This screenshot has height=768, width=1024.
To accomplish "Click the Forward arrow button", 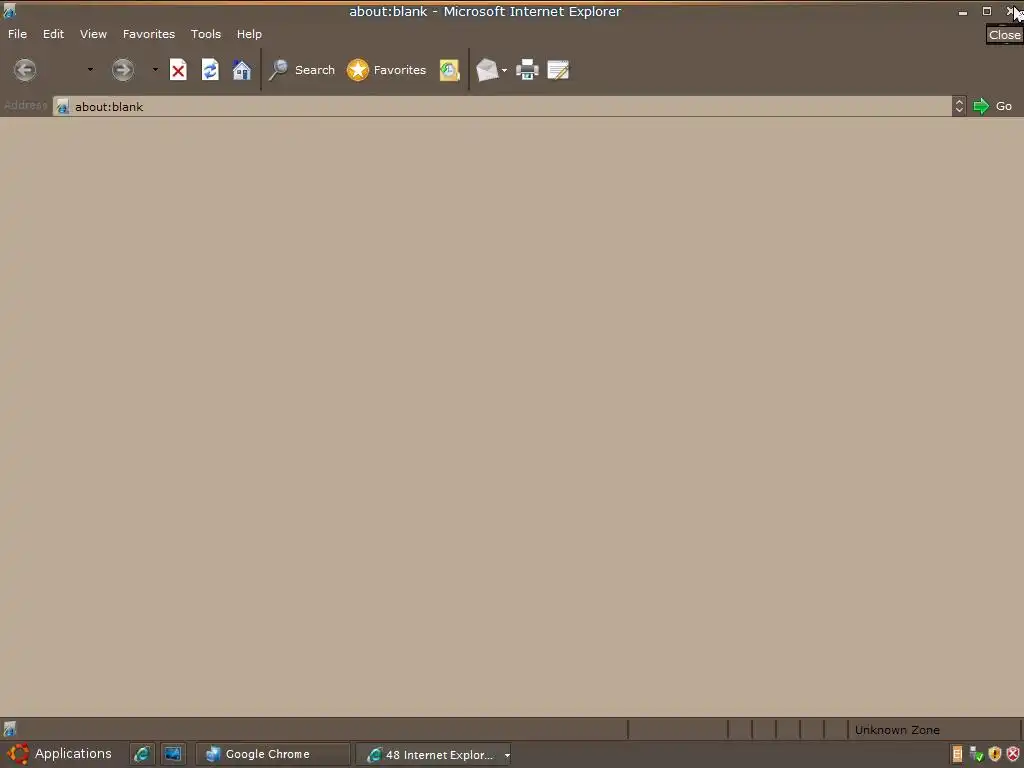I will [122, 70].
